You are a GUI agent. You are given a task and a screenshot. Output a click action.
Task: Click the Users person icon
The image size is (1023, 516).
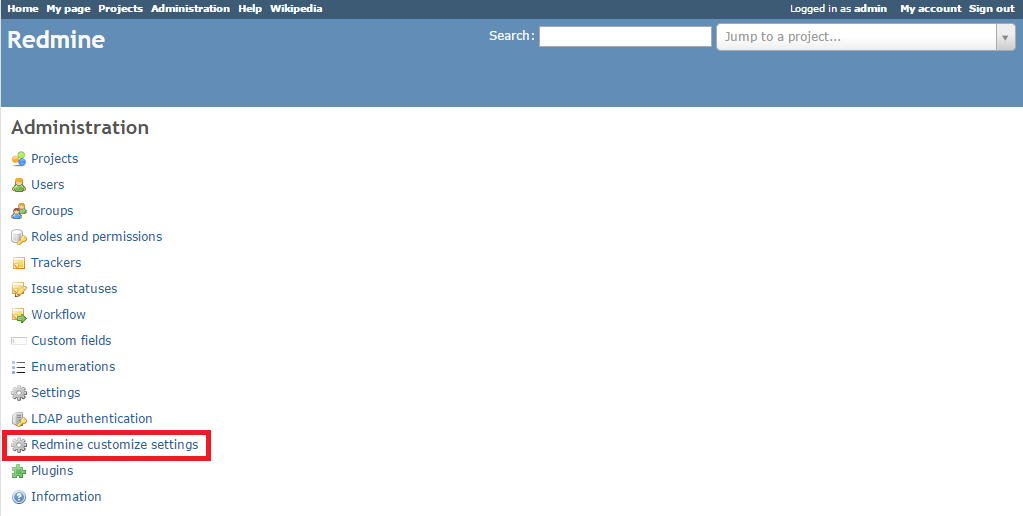click(x=19, y=185)
